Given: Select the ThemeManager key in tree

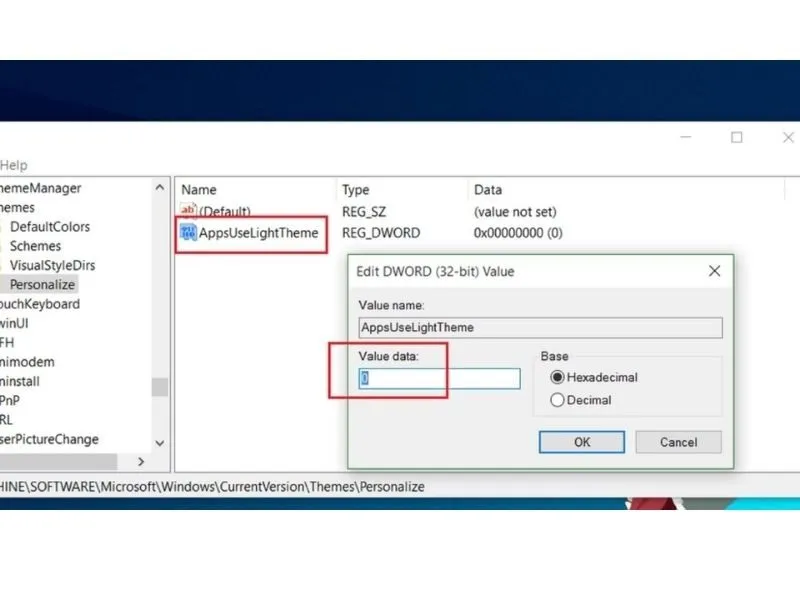Looking at the screenshot, I should [x=40, y=188].
